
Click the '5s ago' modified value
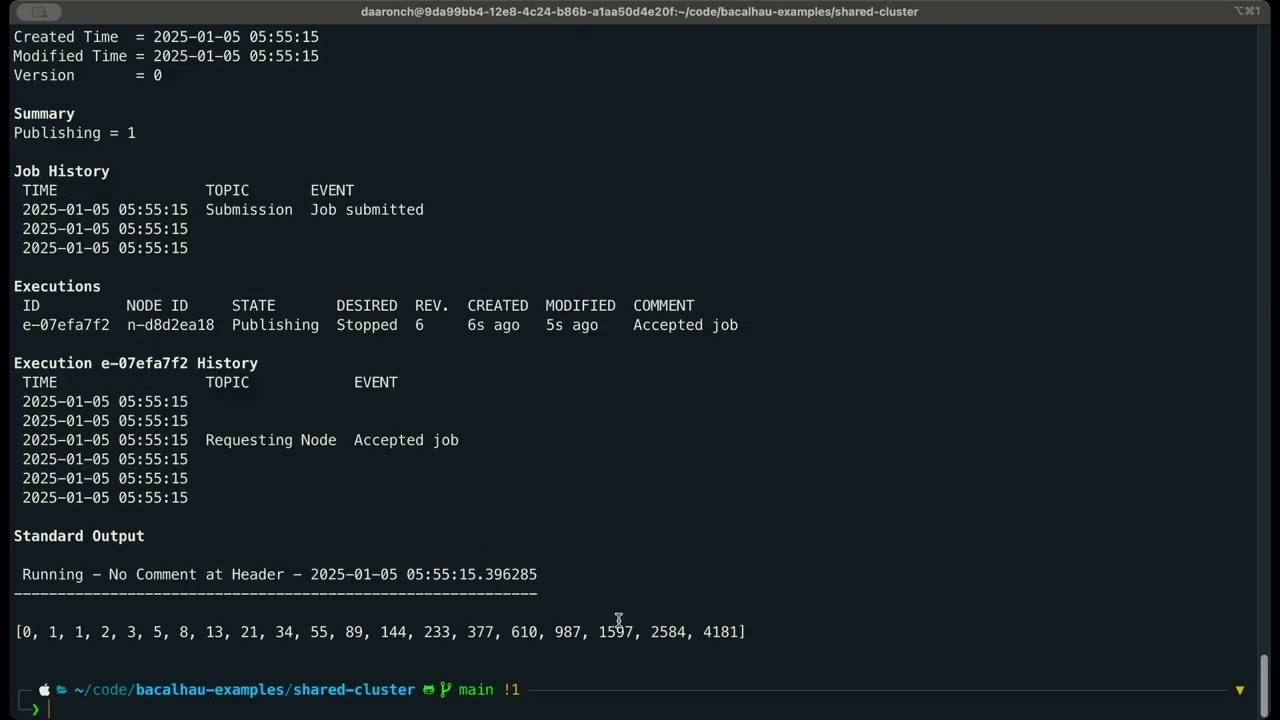(x=572, y=325)
